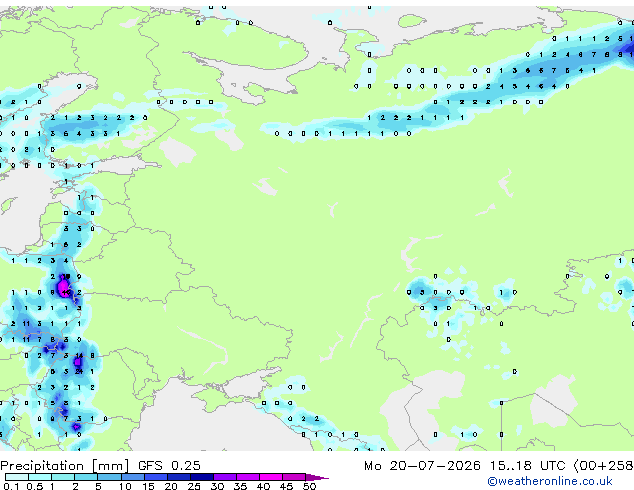This screenshot has width=634, height=490.
Task: Click the 0.5–1 mm legend color swatch
Action: (x=40, y=477)
